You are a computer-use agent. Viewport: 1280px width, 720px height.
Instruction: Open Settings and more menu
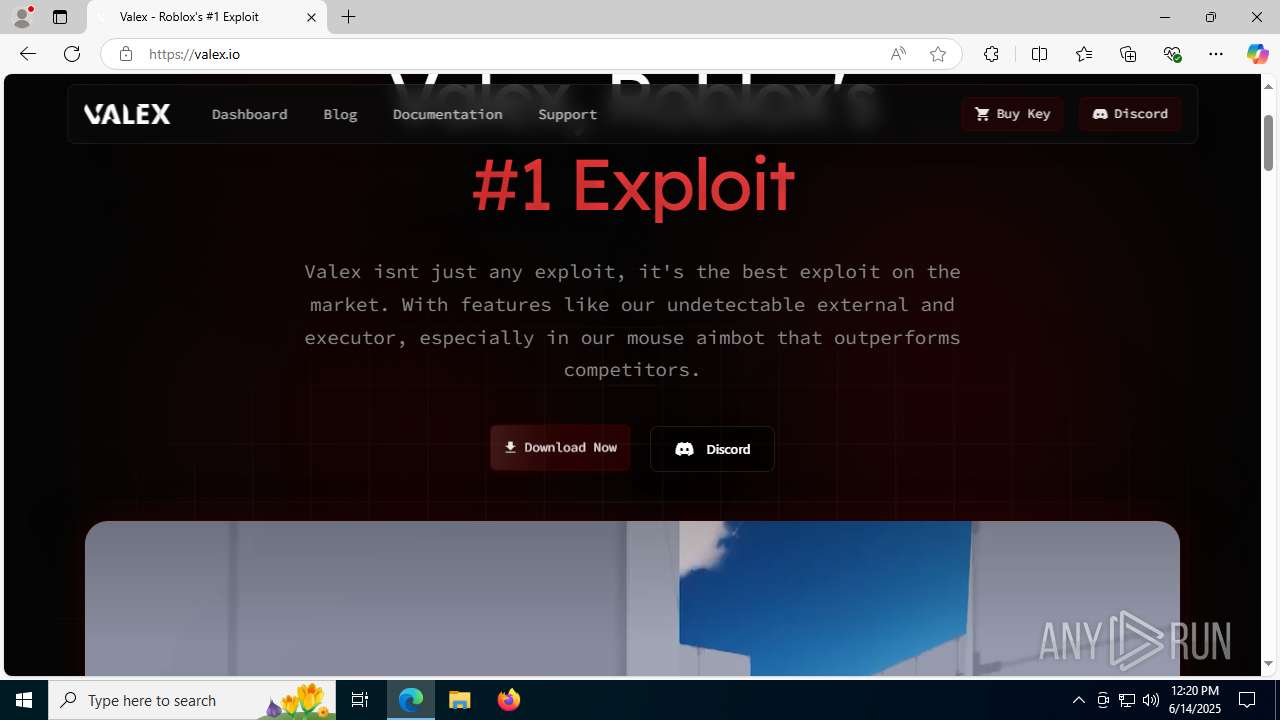pyautogui.click(x=1216, y=54)
